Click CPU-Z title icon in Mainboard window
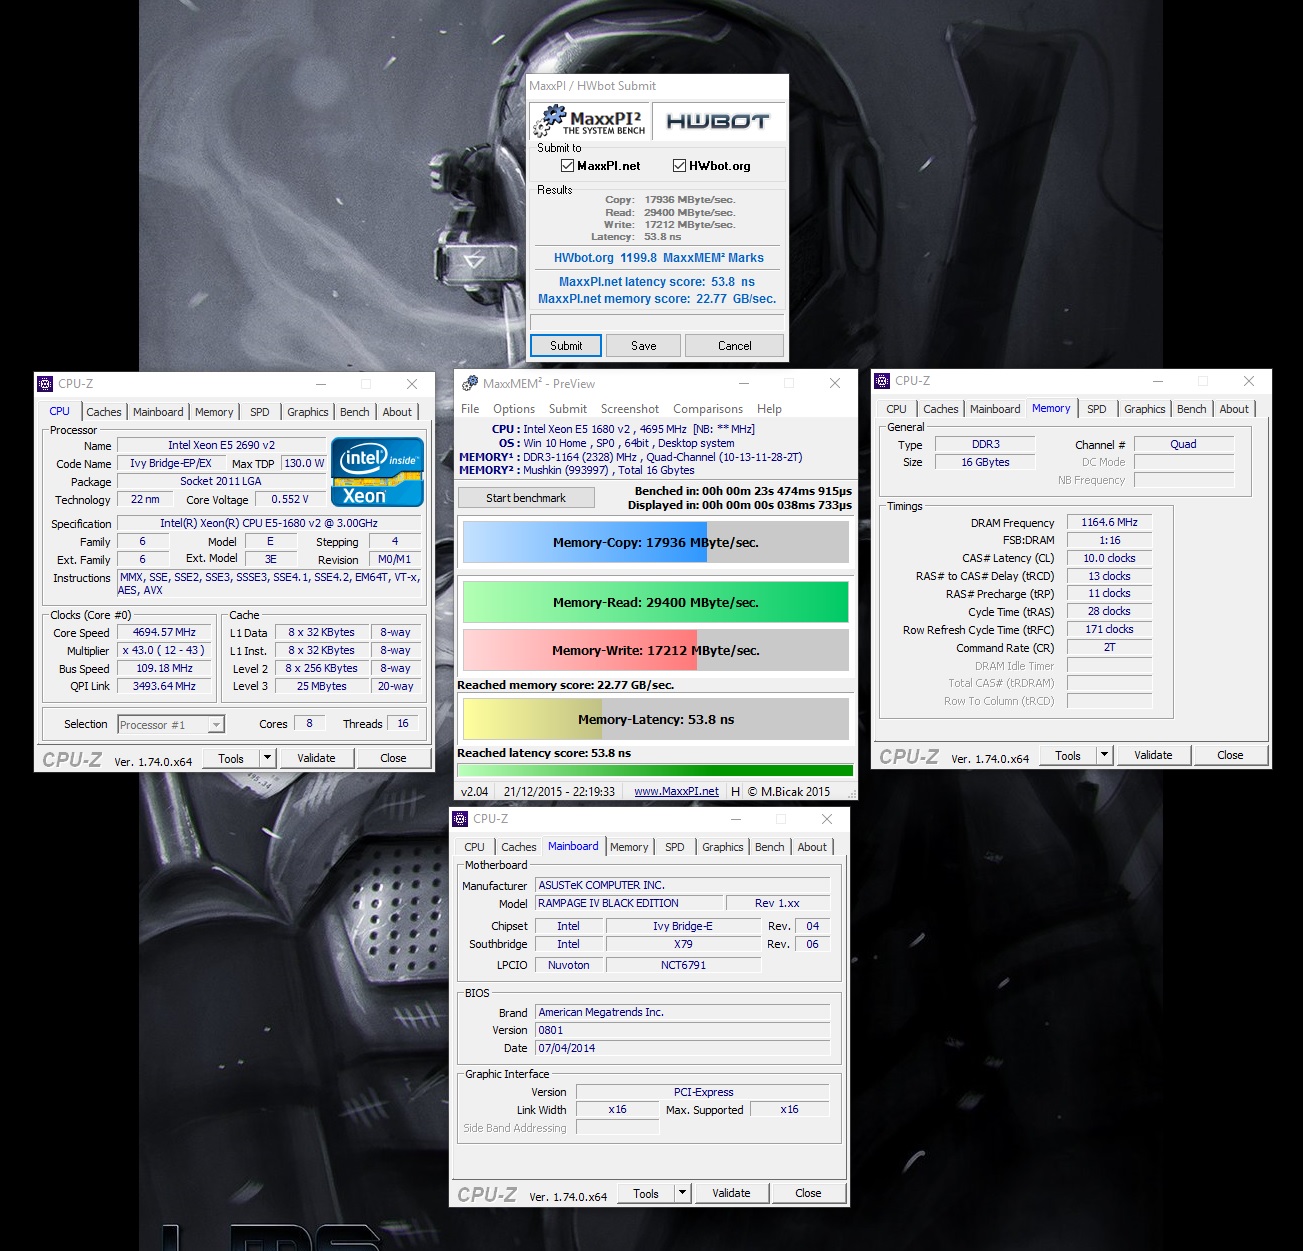The height and width of the screenshot is (1251, 1303). pyautogui.click(x=460, y=819)
